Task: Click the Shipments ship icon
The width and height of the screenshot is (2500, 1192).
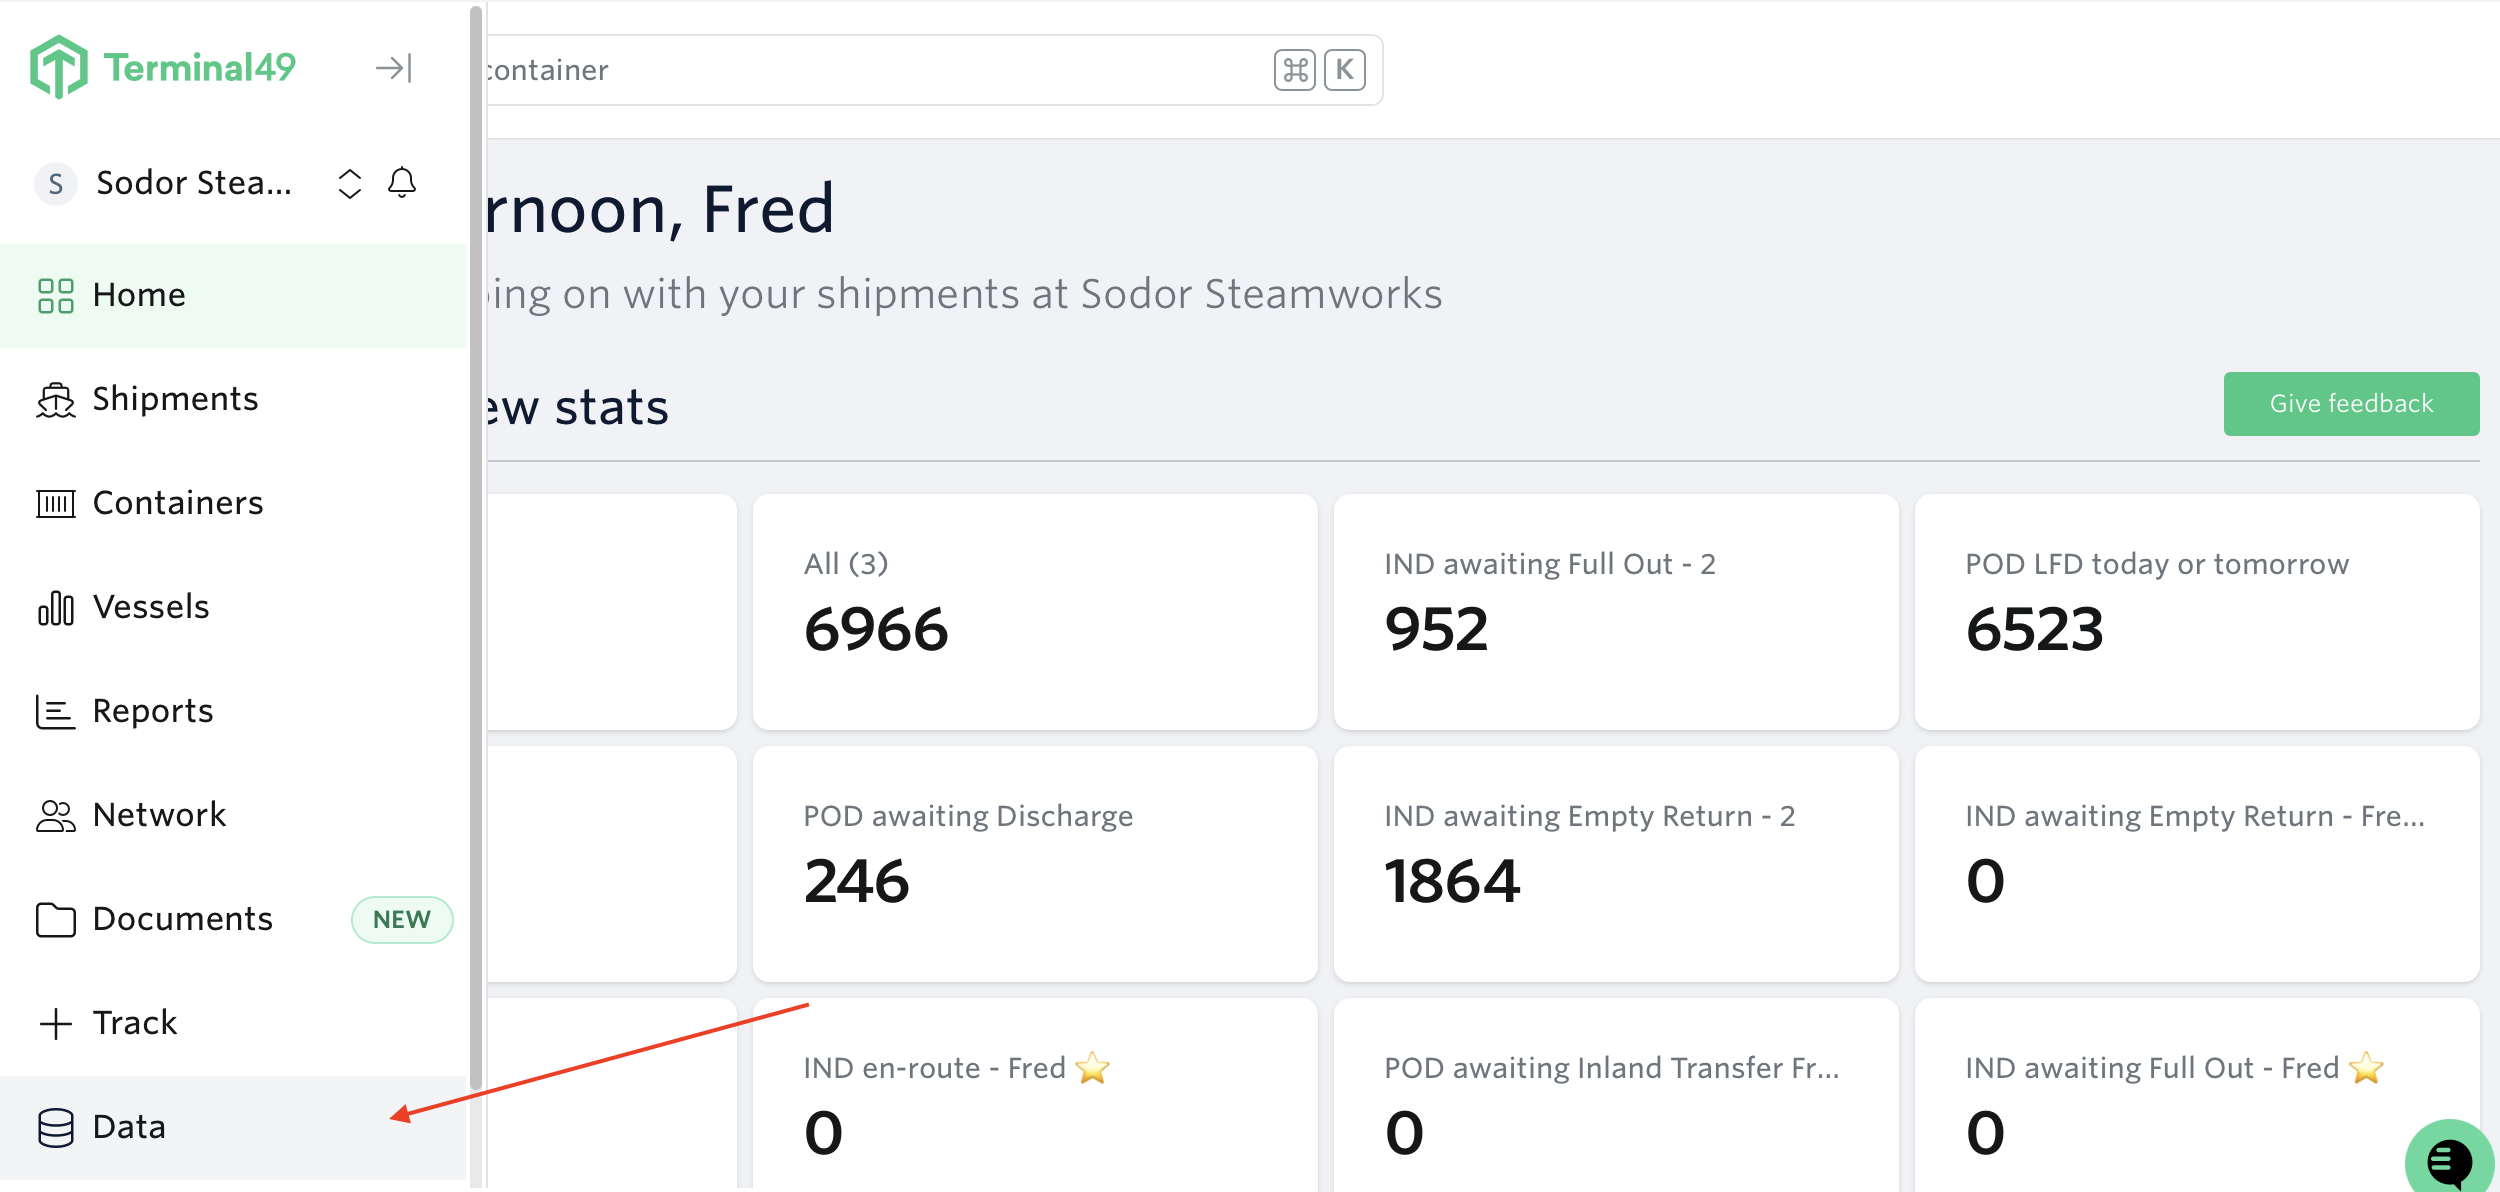Action: [56, 400]
